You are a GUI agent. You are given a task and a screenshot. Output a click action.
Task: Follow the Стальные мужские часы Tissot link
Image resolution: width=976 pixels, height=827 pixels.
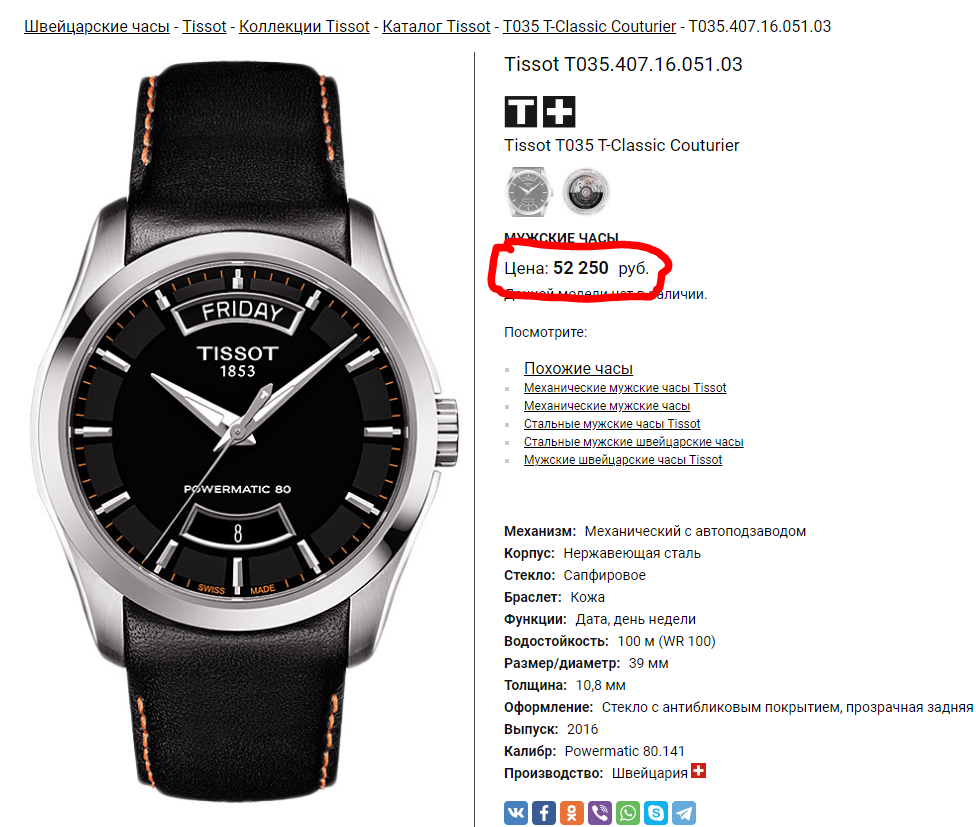[612, 424]
